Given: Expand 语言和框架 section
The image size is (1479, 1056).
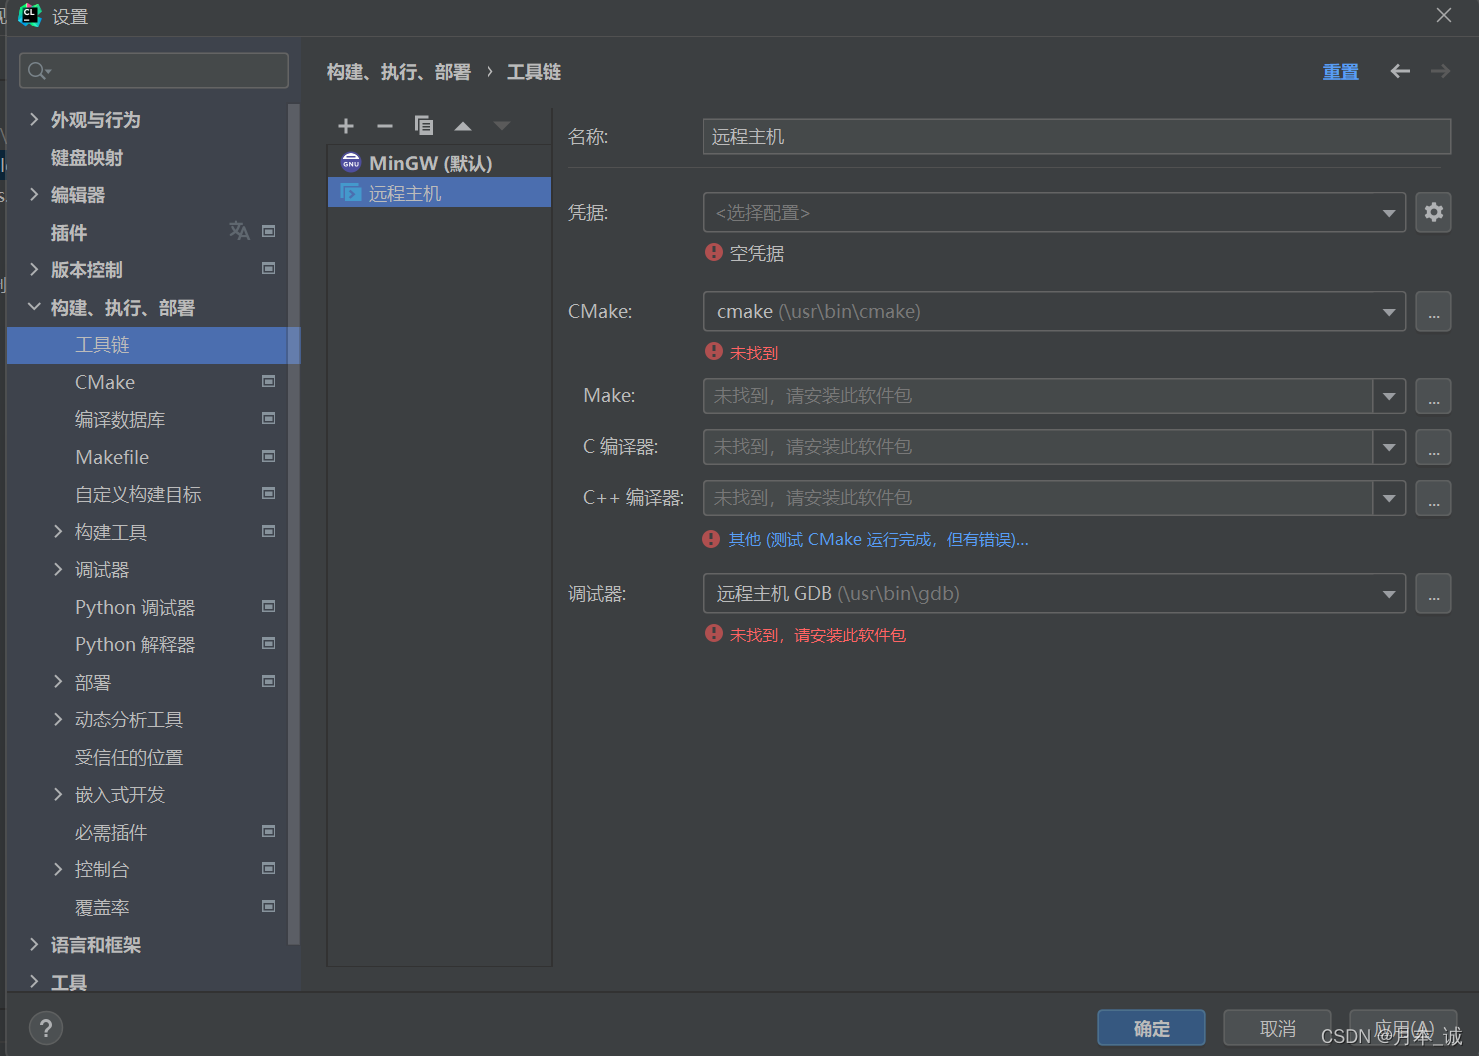Looking at the screenshot, I should (34, 944).
